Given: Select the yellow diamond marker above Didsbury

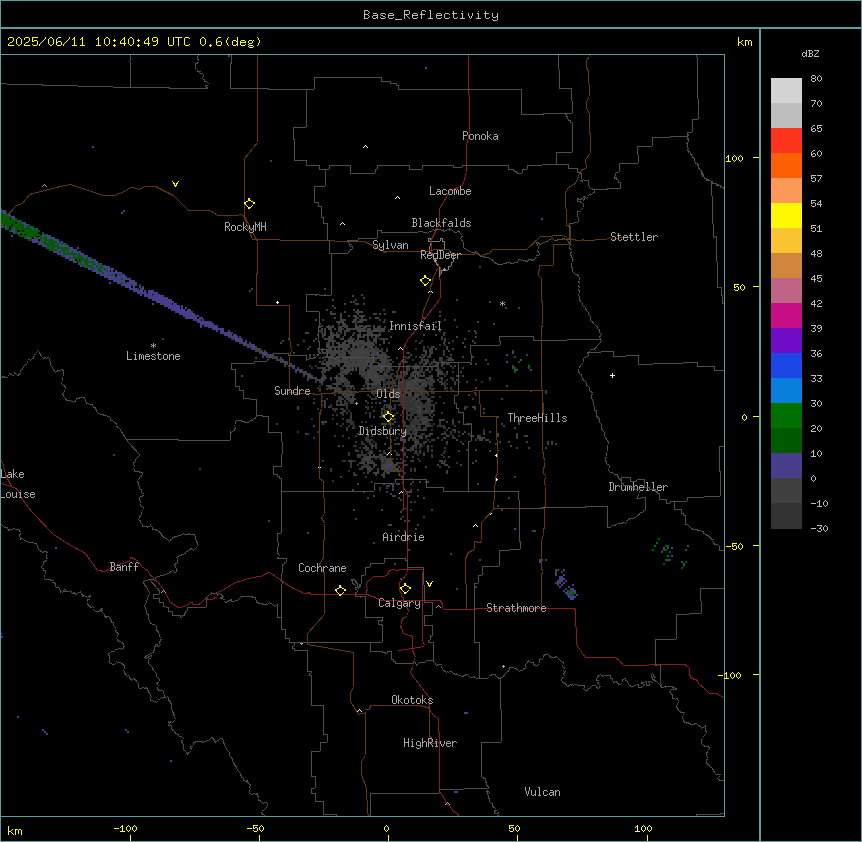Looking at the screenshot, I should tap(389, 417).
